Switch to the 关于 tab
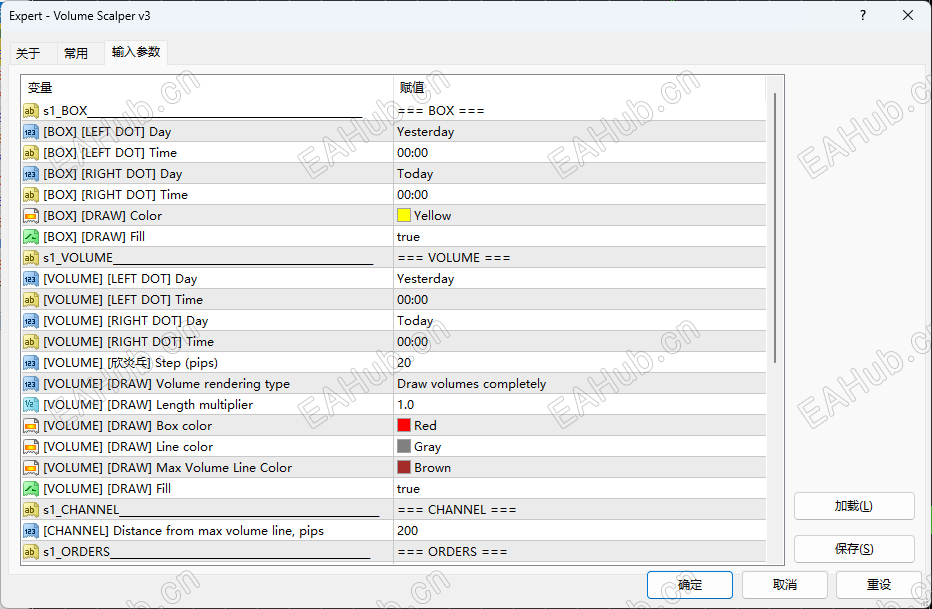Image resolution: width=932 pixels, height=609 pixels. (28, 53)
